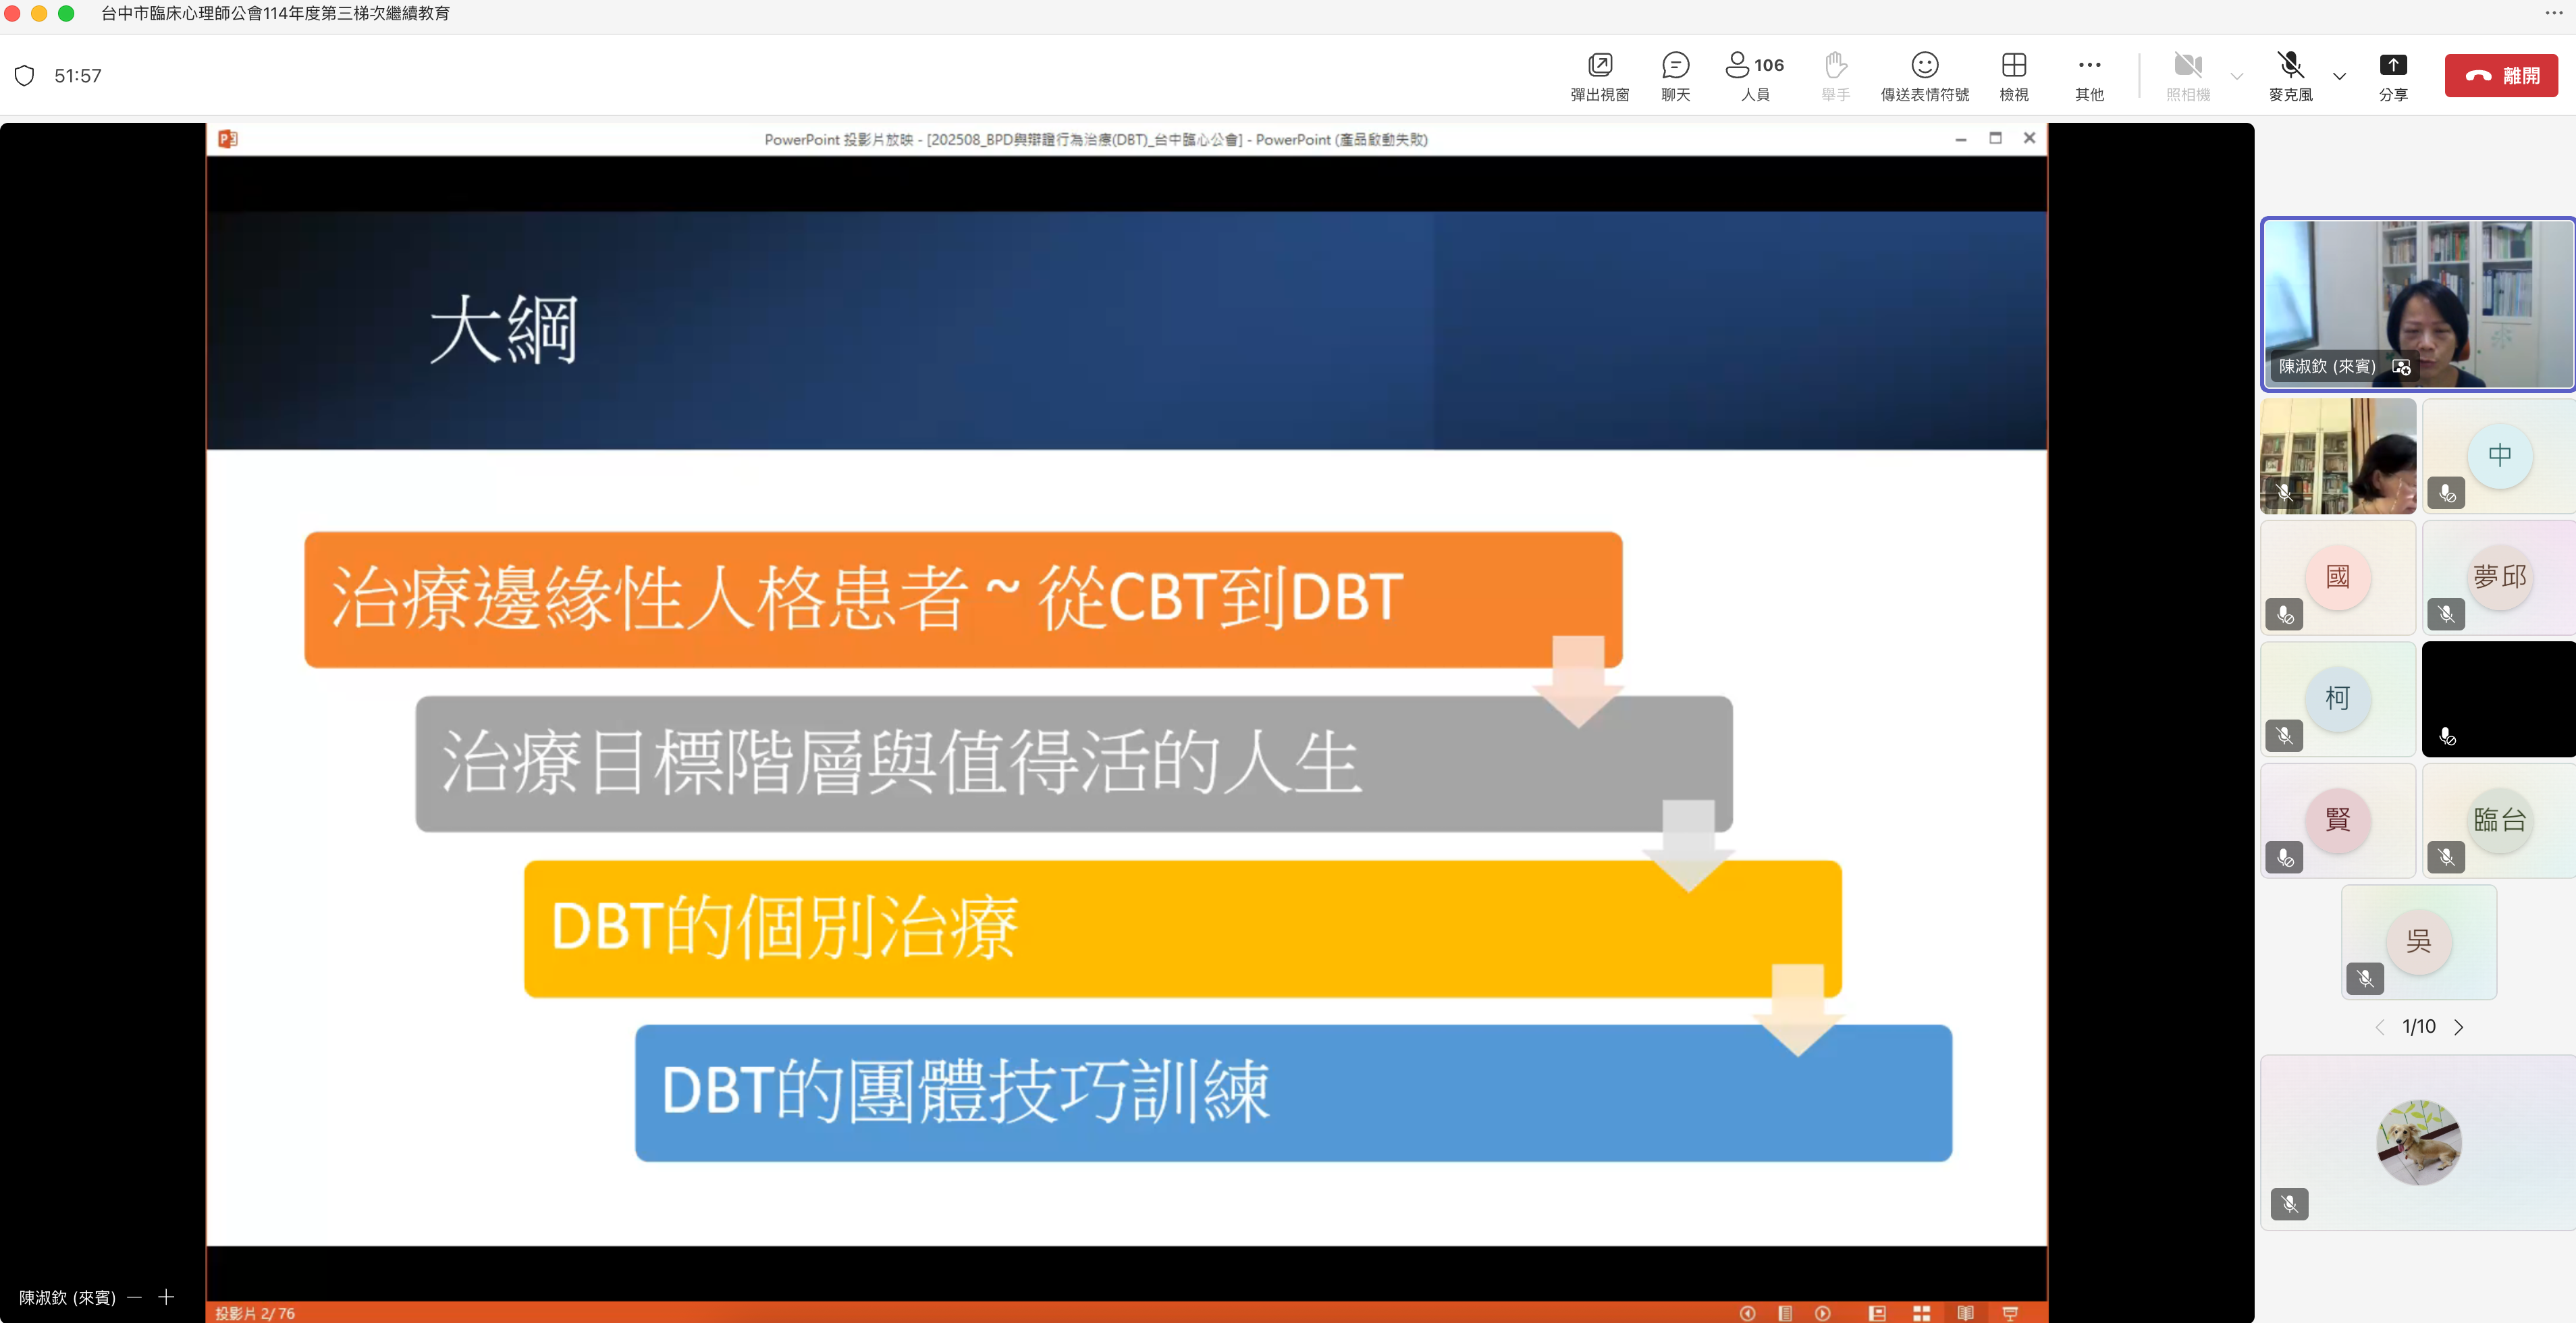
Task: Click the shield security icon near timer
Action: point(25,76)
